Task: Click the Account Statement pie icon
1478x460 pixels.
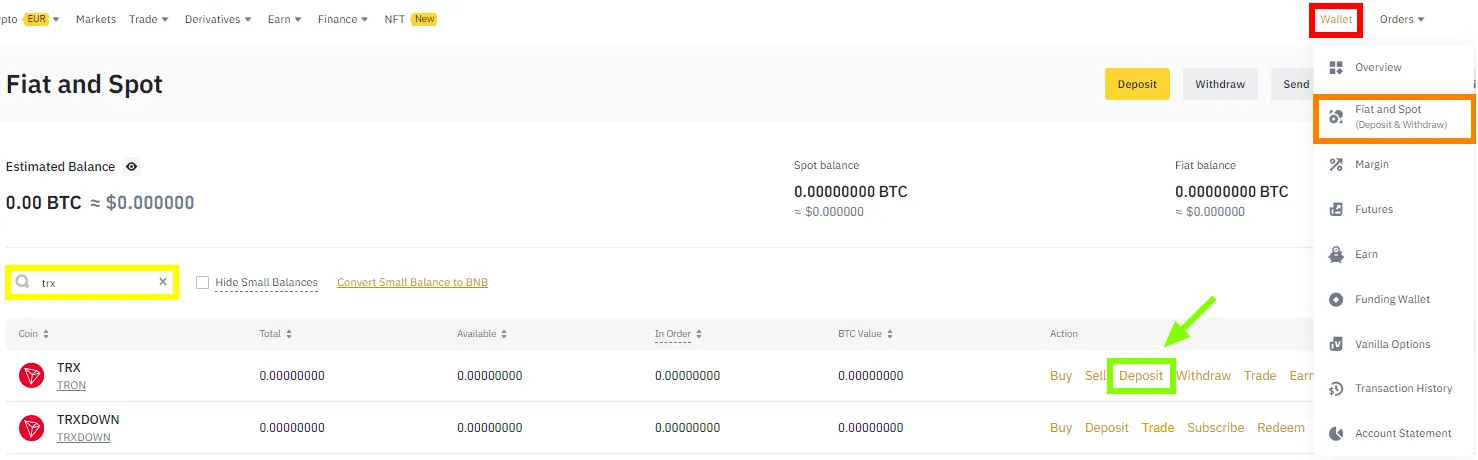Action: 1336,433
